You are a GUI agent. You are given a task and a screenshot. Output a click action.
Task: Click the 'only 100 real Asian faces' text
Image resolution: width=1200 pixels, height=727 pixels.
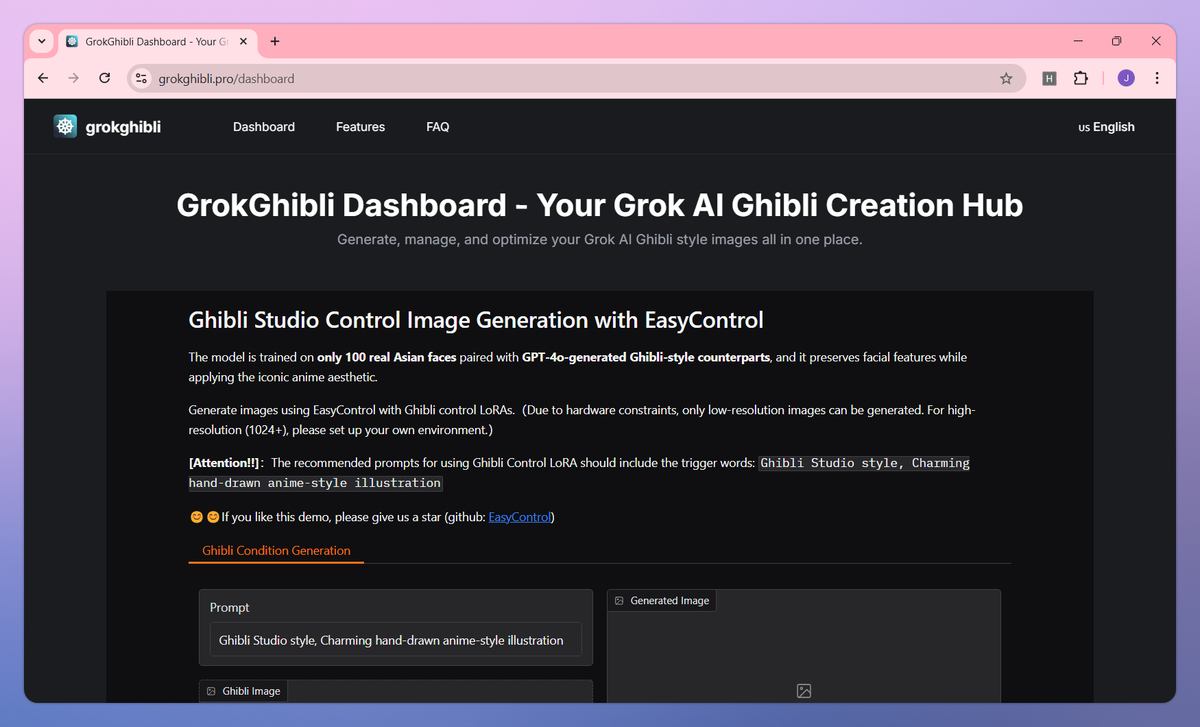coord(388,357)
